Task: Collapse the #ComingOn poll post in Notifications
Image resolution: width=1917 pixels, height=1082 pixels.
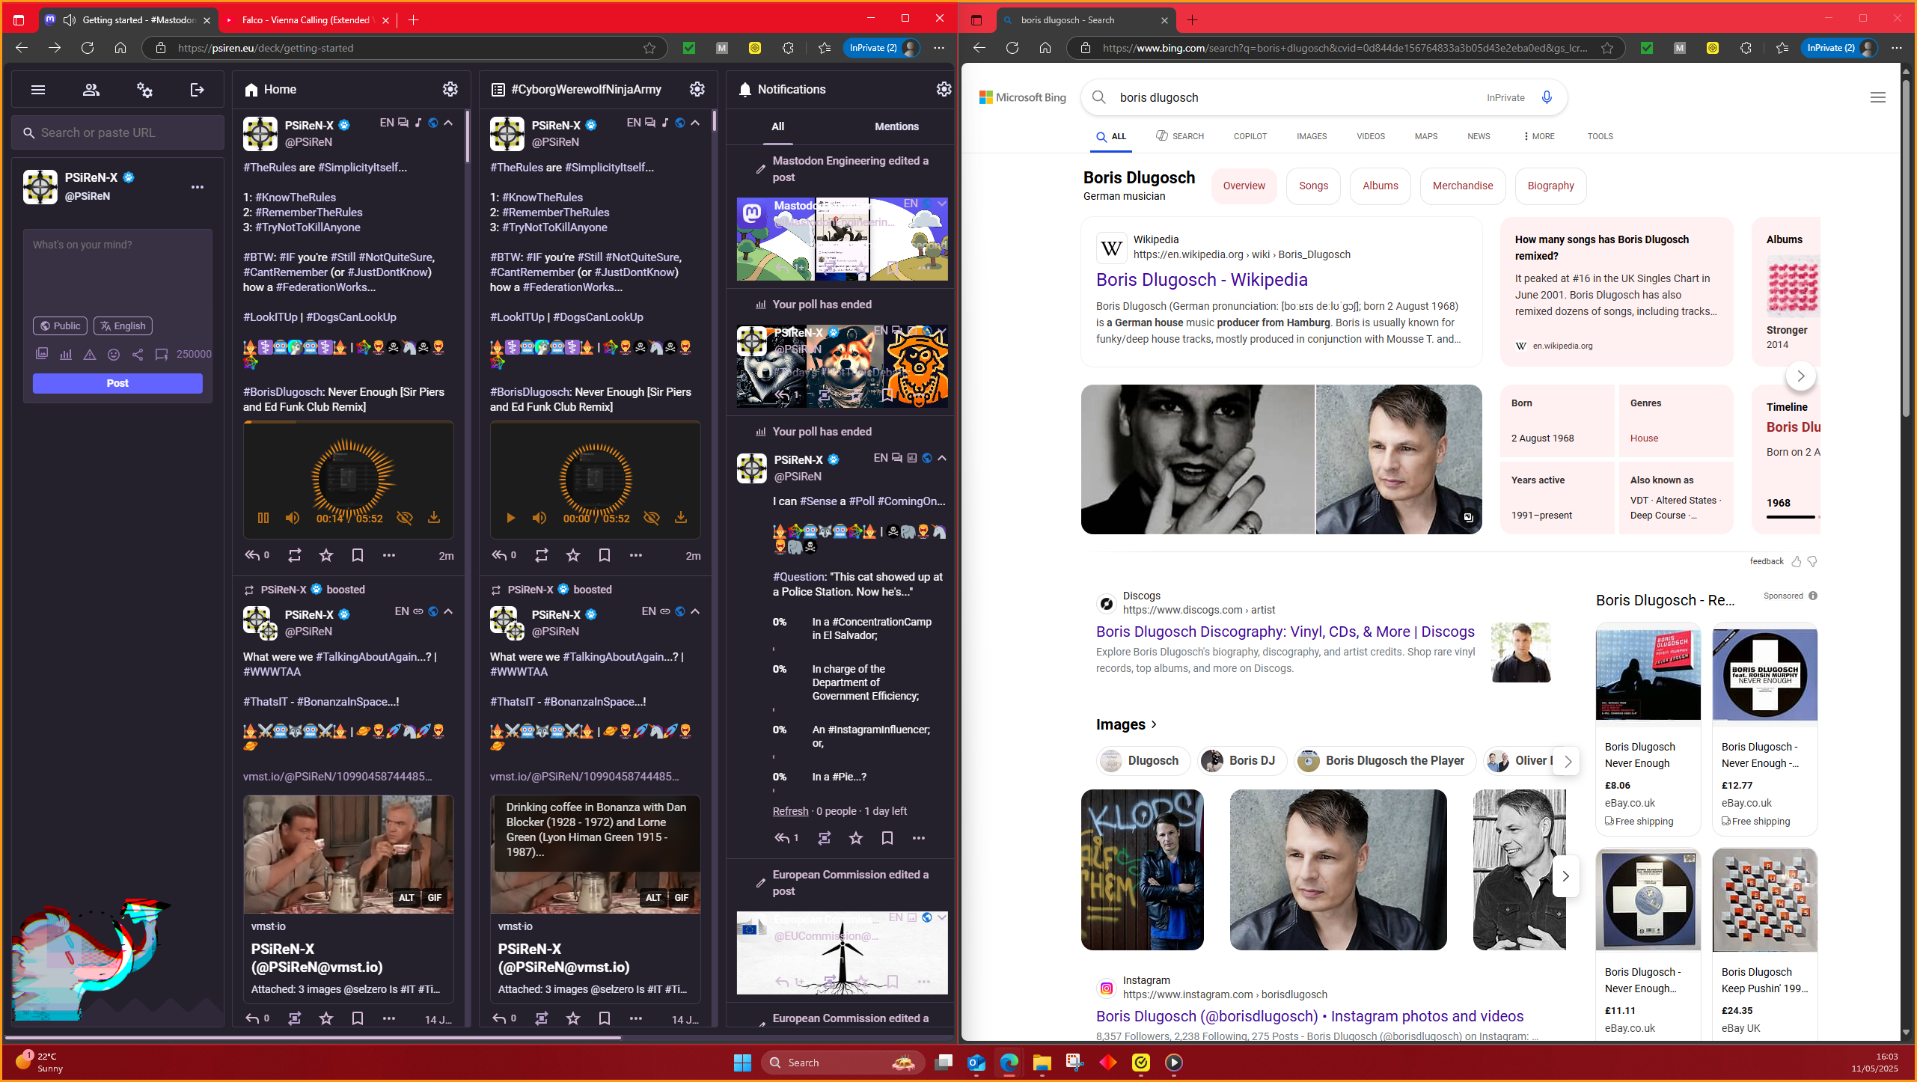Action: pyautogui.click(x=942, y=458)
